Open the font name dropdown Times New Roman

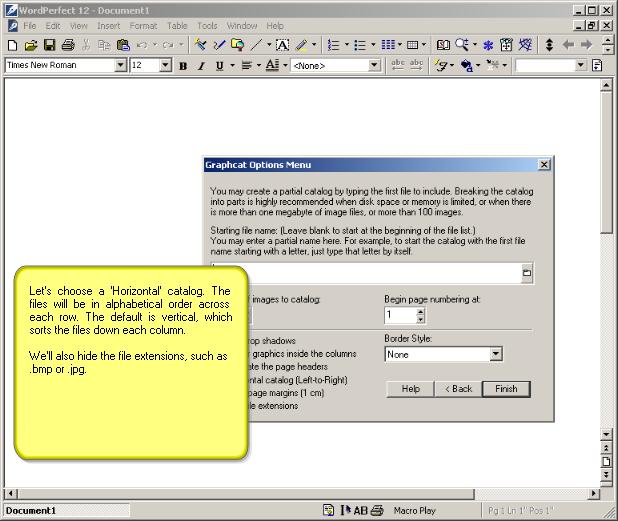pyautogui.click(x=120, y=65)
